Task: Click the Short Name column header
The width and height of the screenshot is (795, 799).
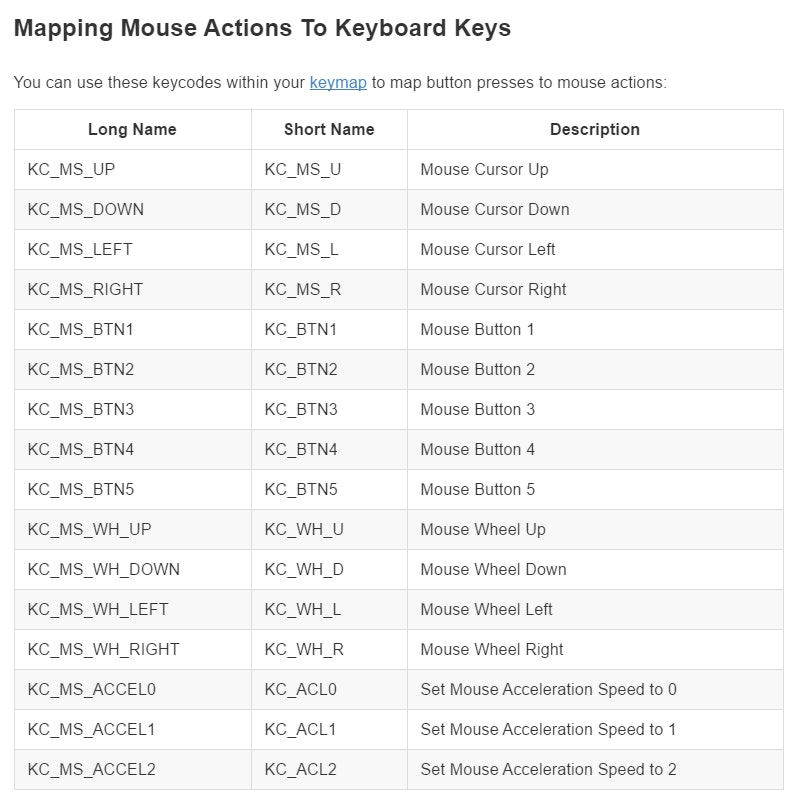Action: point(329,129)
